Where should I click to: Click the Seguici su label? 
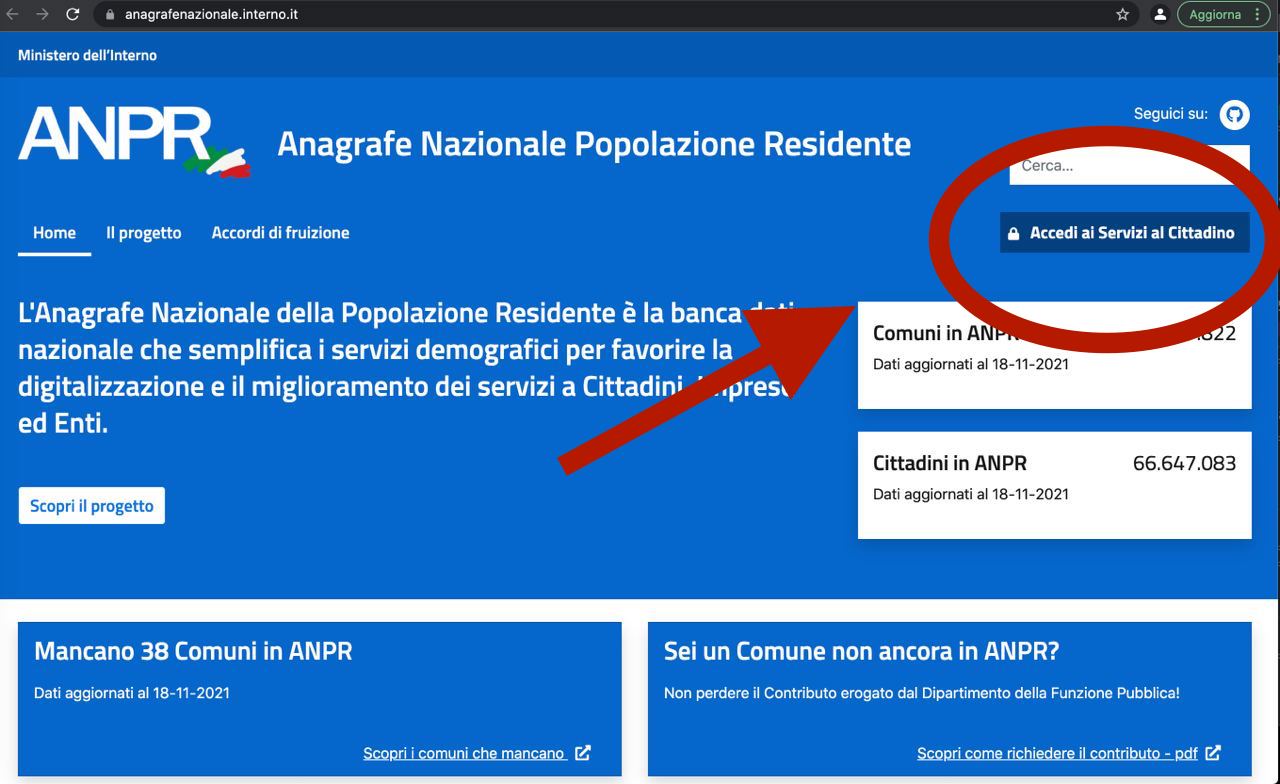coord(1170,114)
